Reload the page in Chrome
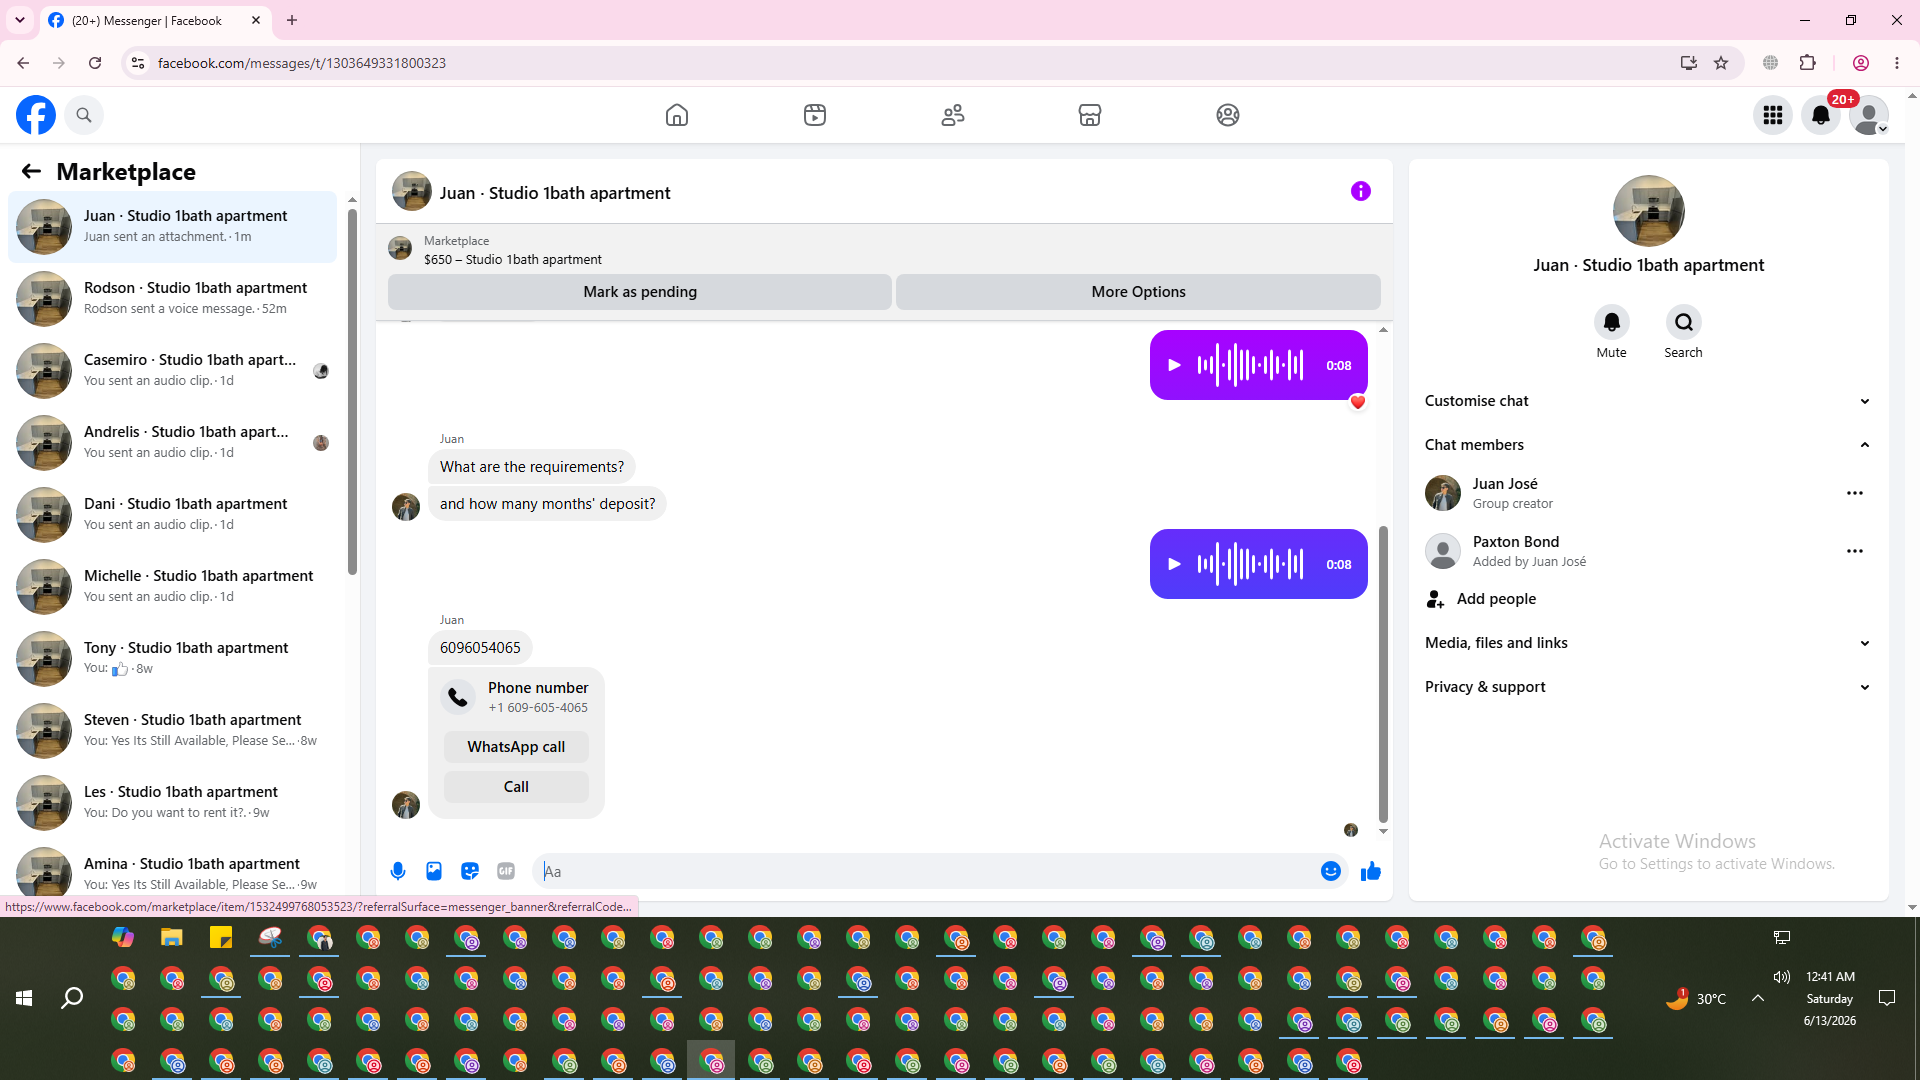 95,63
